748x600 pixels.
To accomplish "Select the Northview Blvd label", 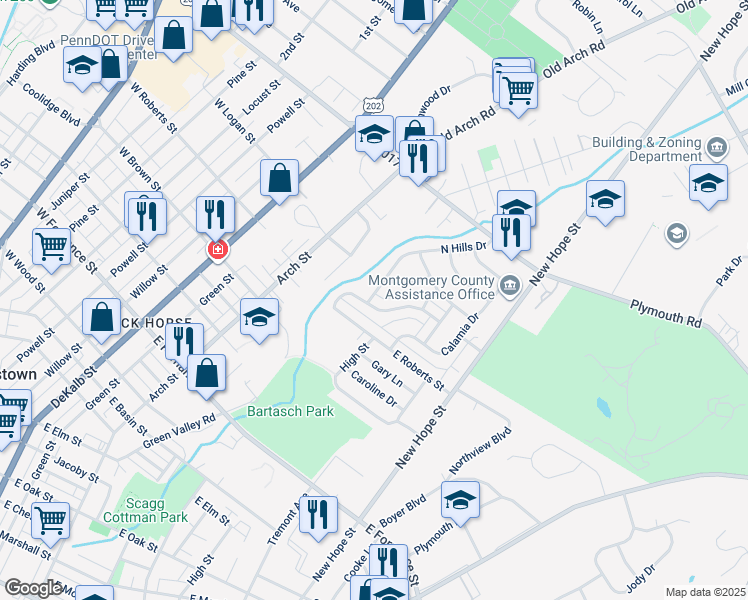I will pos(480,451).
